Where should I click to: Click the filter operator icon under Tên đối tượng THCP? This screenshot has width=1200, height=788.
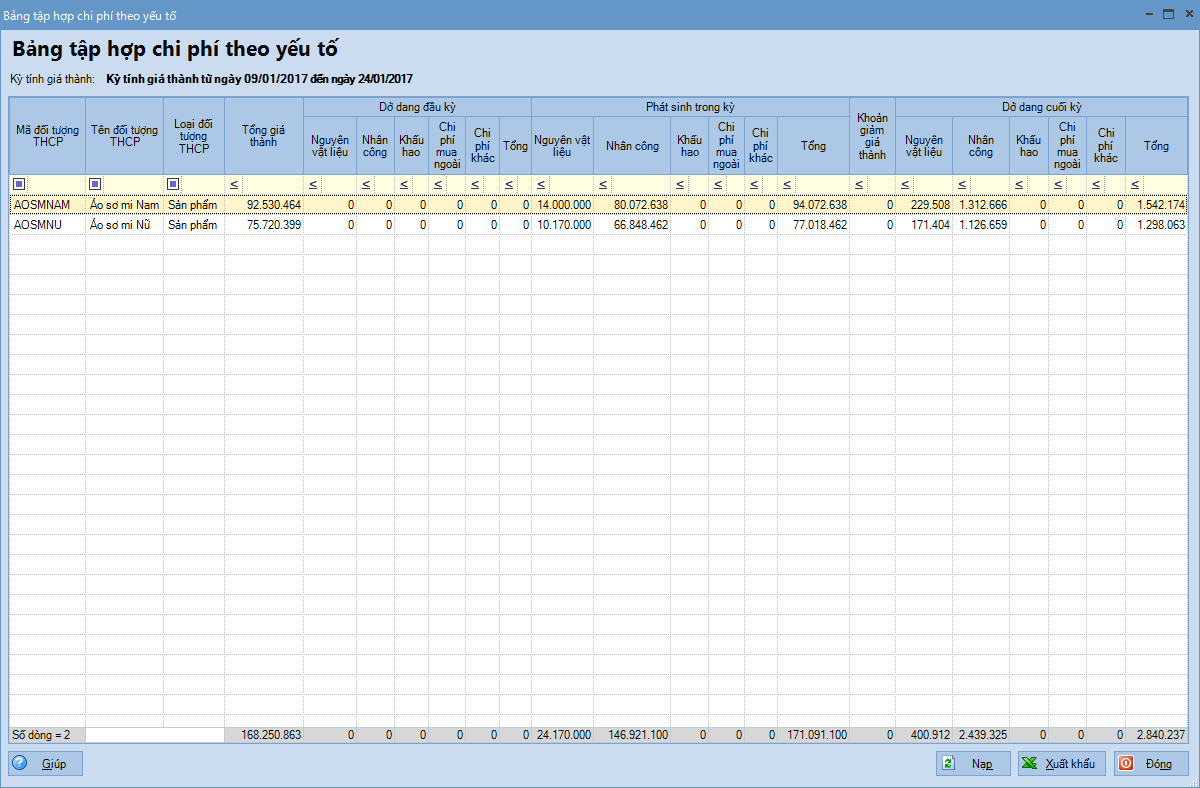pos(95,184)
